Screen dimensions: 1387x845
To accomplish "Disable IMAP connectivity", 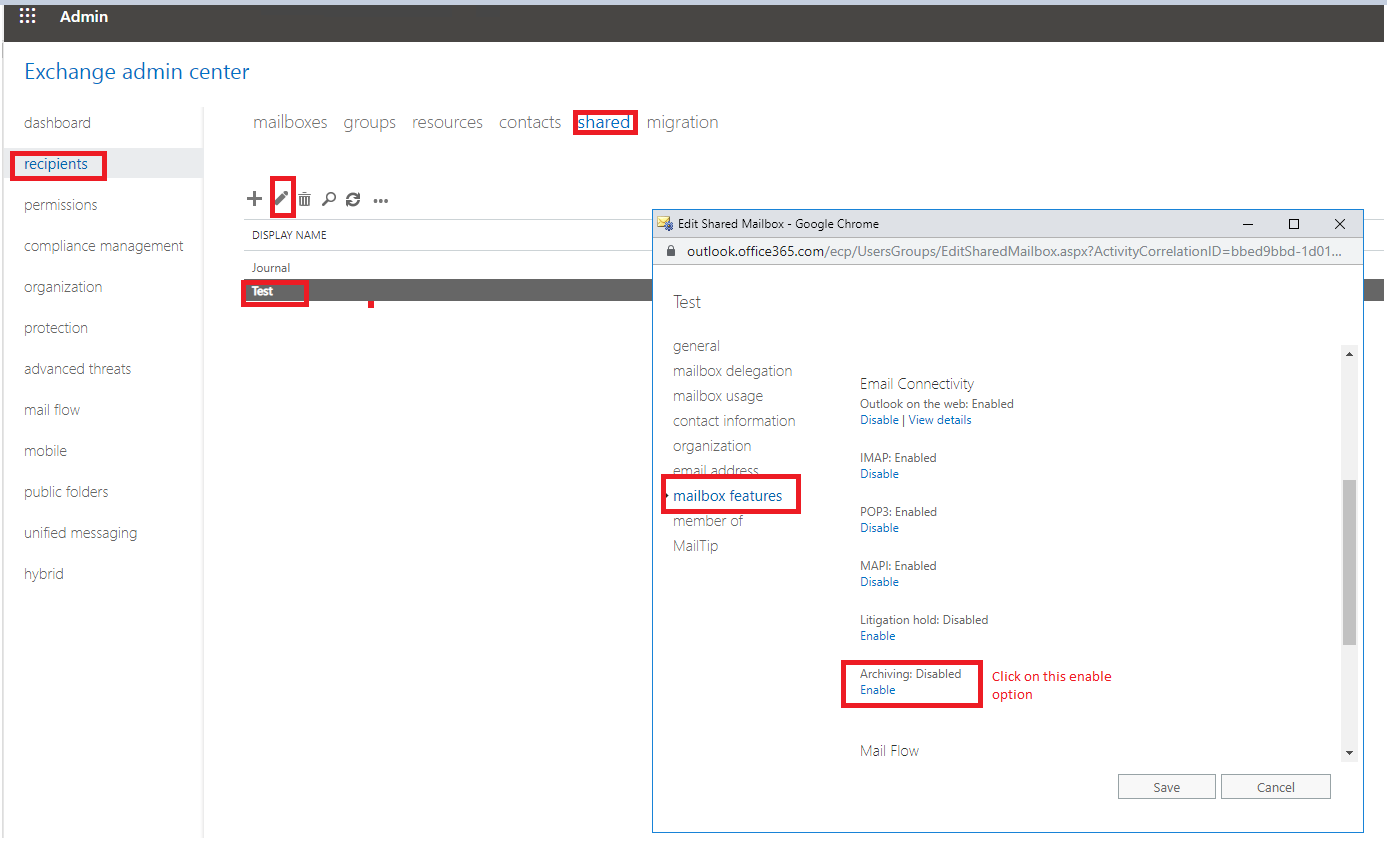I will 879,474.
